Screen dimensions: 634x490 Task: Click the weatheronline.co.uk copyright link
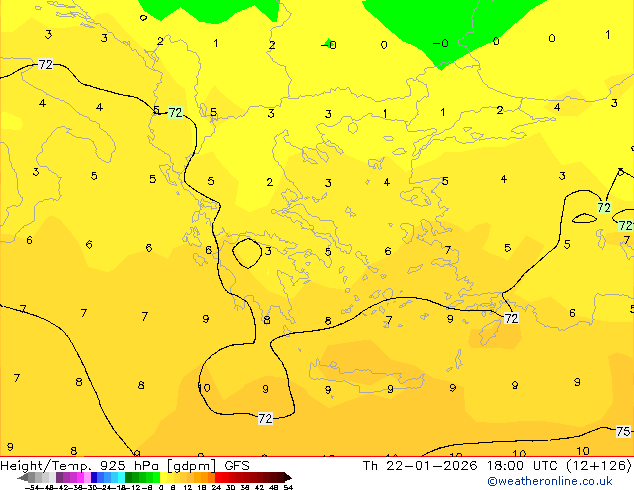[x=550, y=481]
